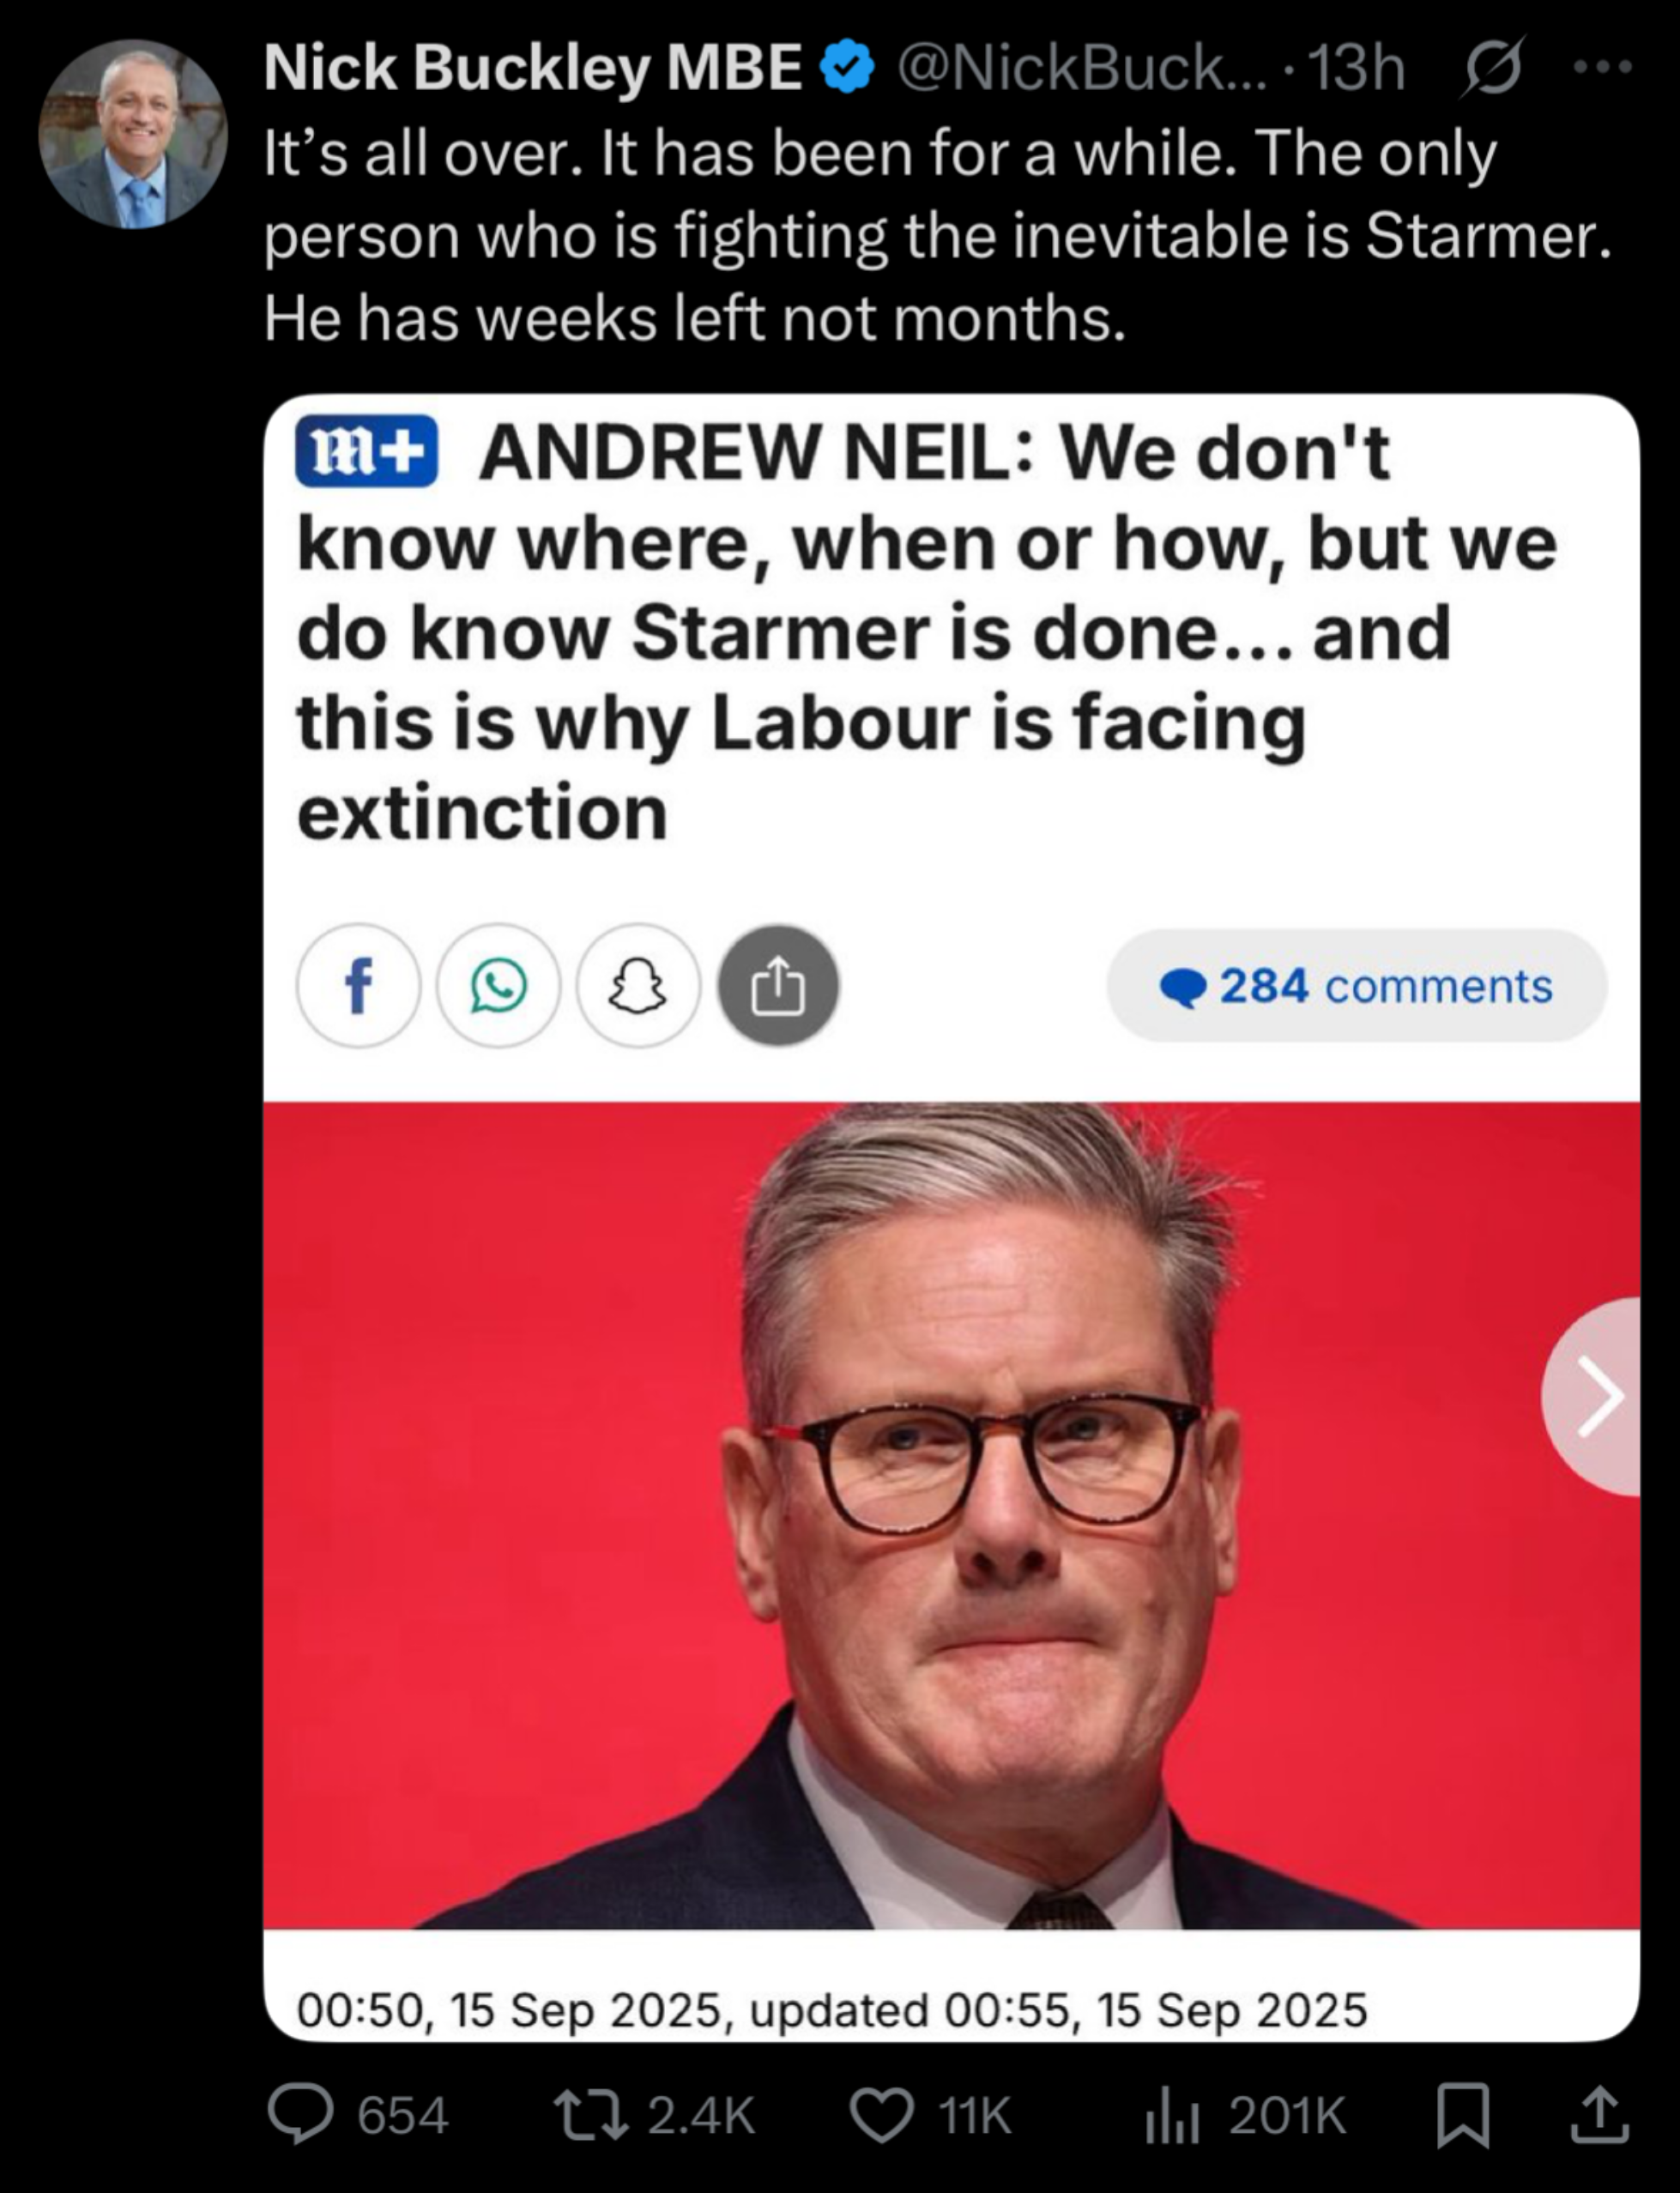Click the gray share arrow icon

[778, 986]
